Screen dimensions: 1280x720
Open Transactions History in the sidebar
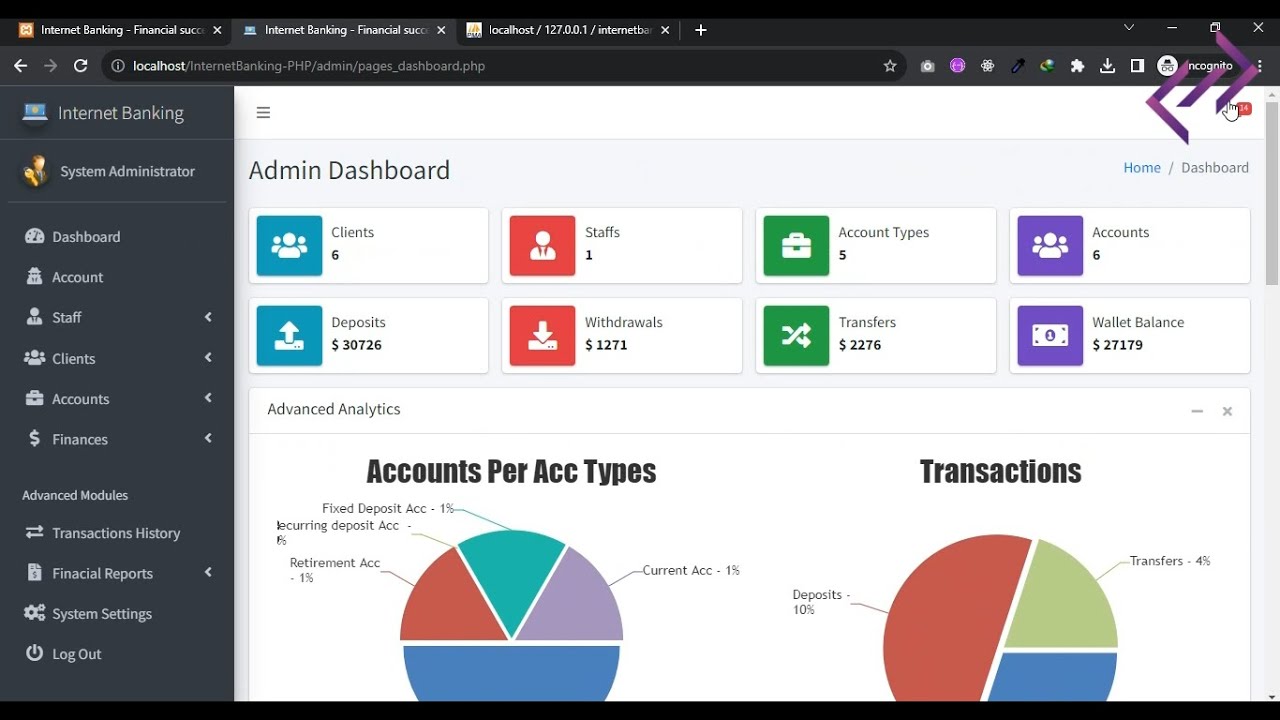click(x=118, y=533)
